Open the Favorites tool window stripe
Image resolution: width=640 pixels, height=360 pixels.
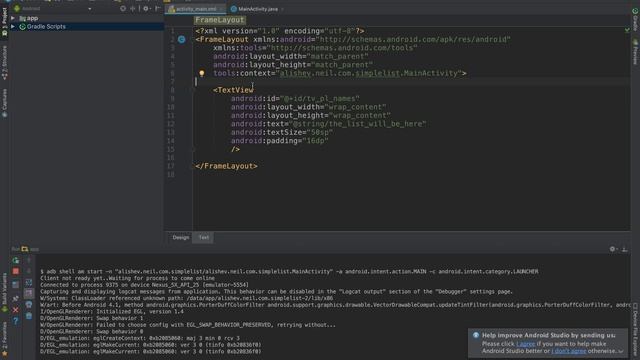[x=4, y=340]
